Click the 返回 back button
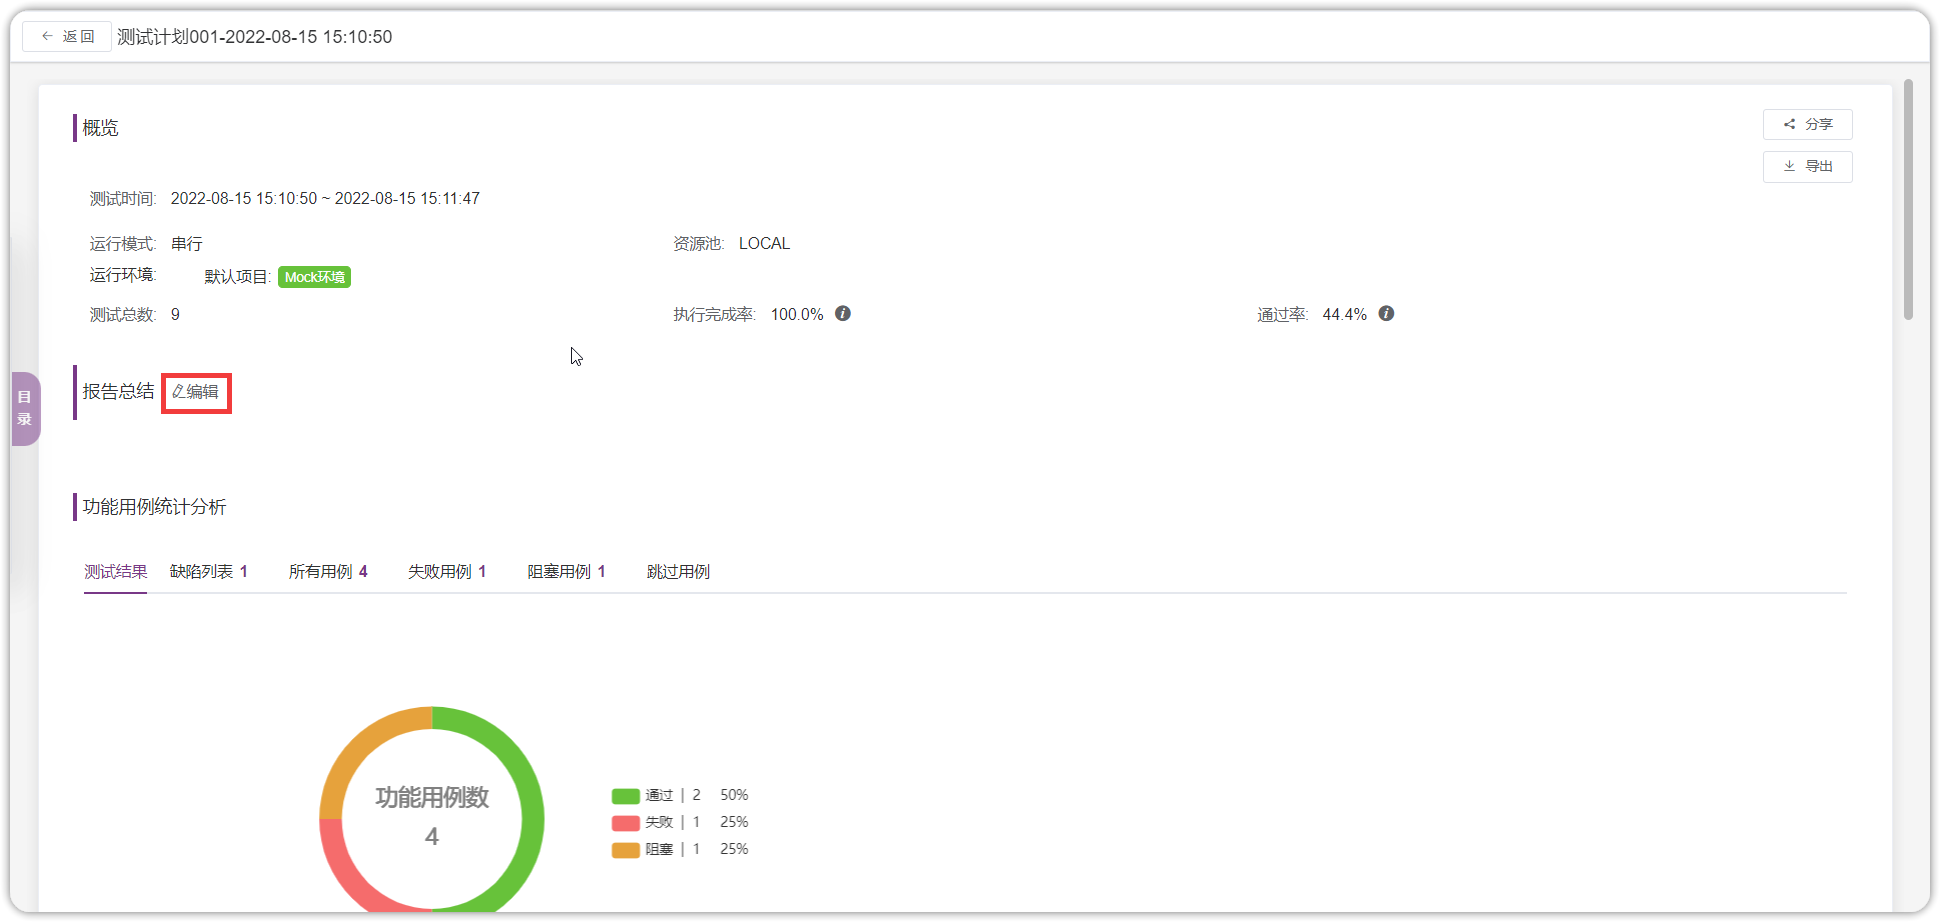The width and height of the screenshot is (1940, 922). point(67,37)
